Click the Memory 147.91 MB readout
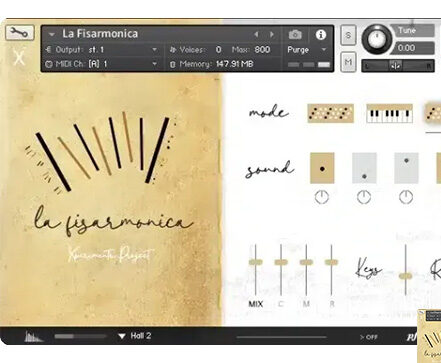 tap(234, 64)
